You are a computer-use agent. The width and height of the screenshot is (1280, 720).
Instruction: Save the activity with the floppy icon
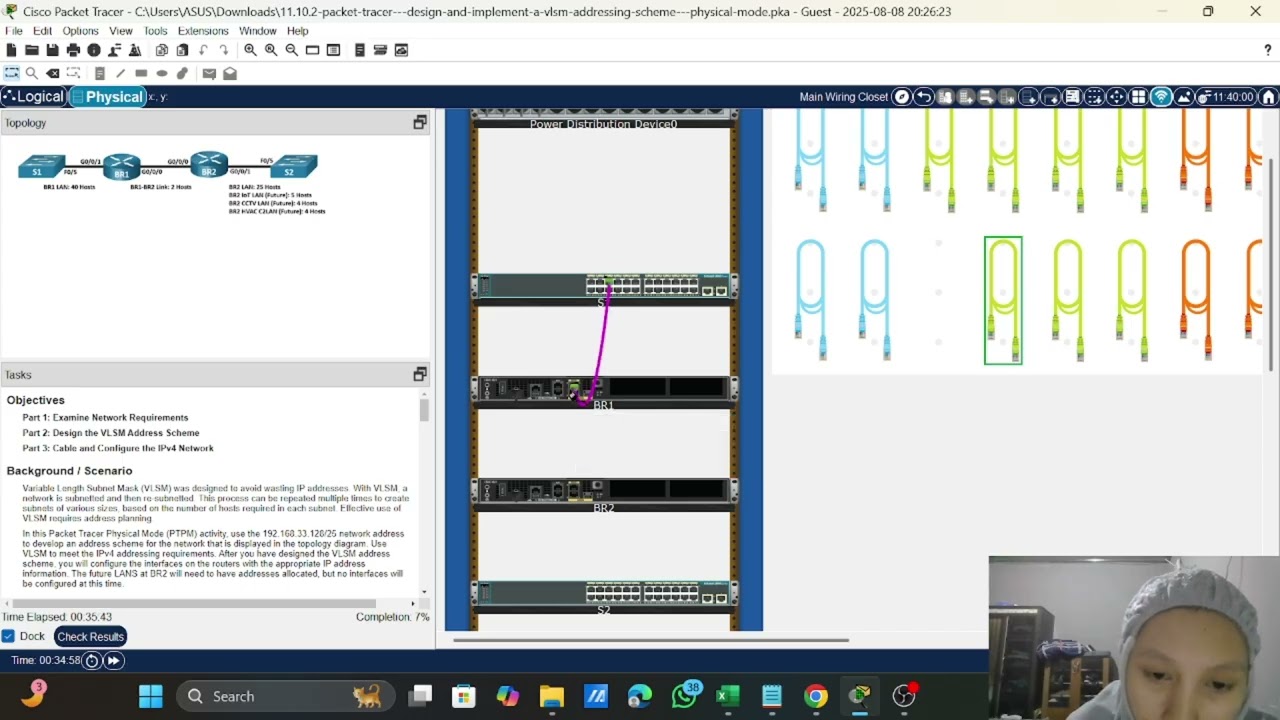[x=52, y=50]
